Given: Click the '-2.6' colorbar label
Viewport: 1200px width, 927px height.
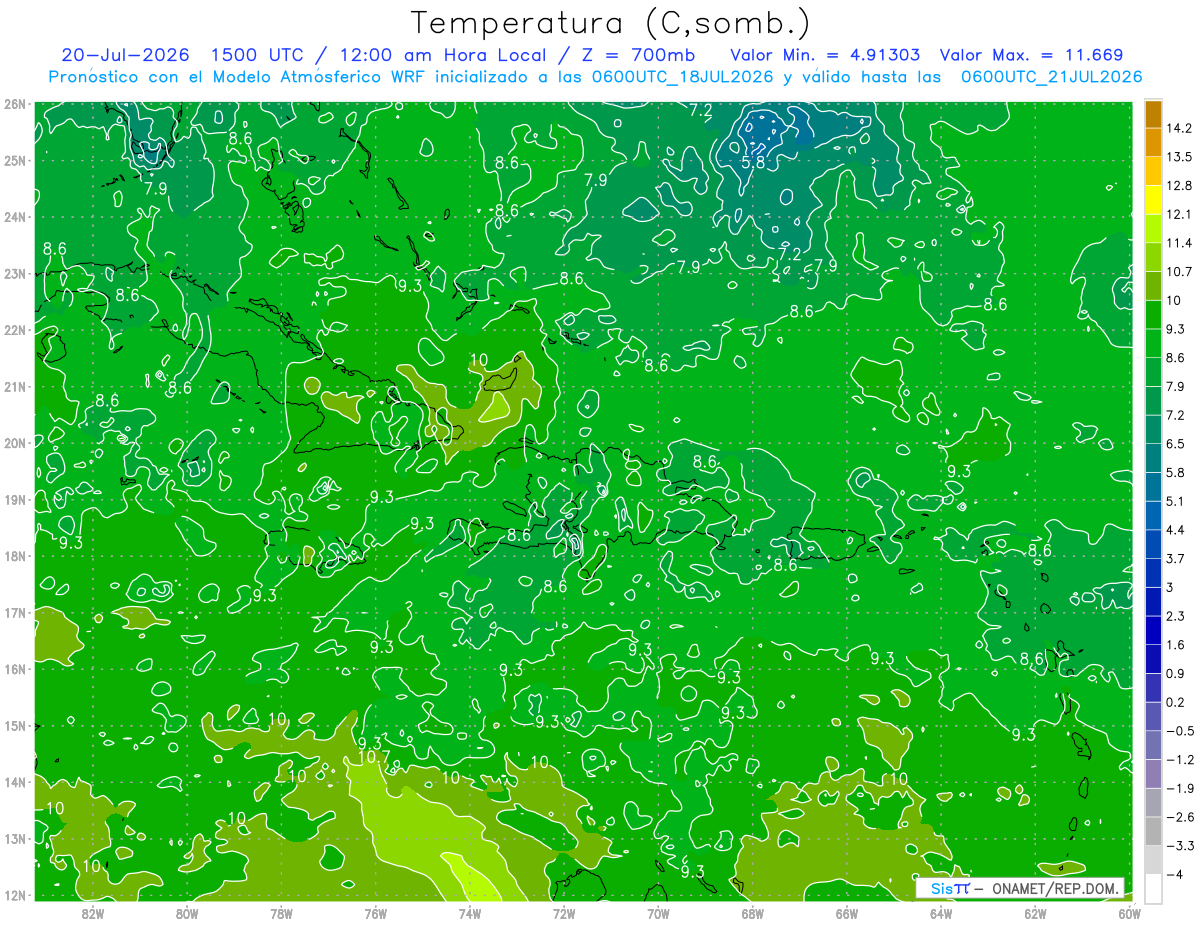Looking at the screenshot, I should (1178, 817).
